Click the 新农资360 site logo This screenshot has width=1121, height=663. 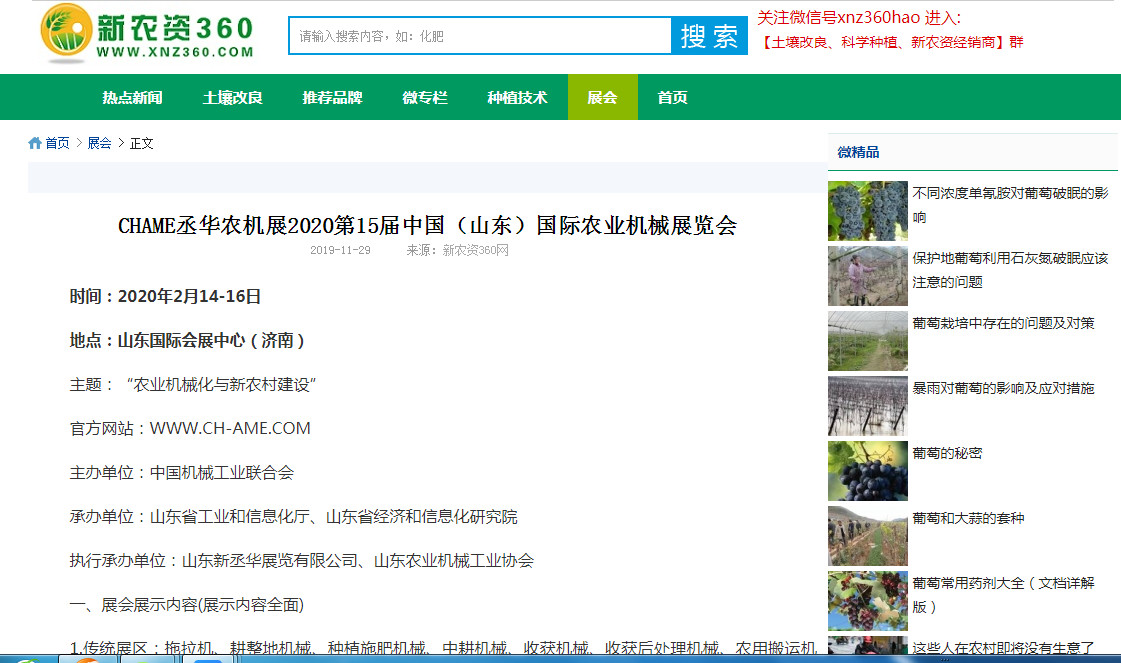(147, 32)
